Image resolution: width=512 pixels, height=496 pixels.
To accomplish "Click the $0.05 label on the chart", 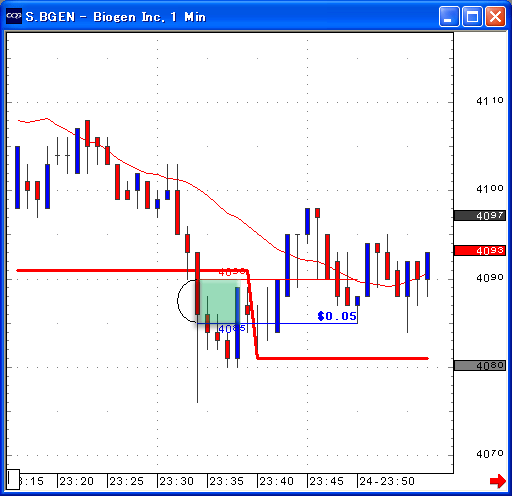I will pos(337,316).
